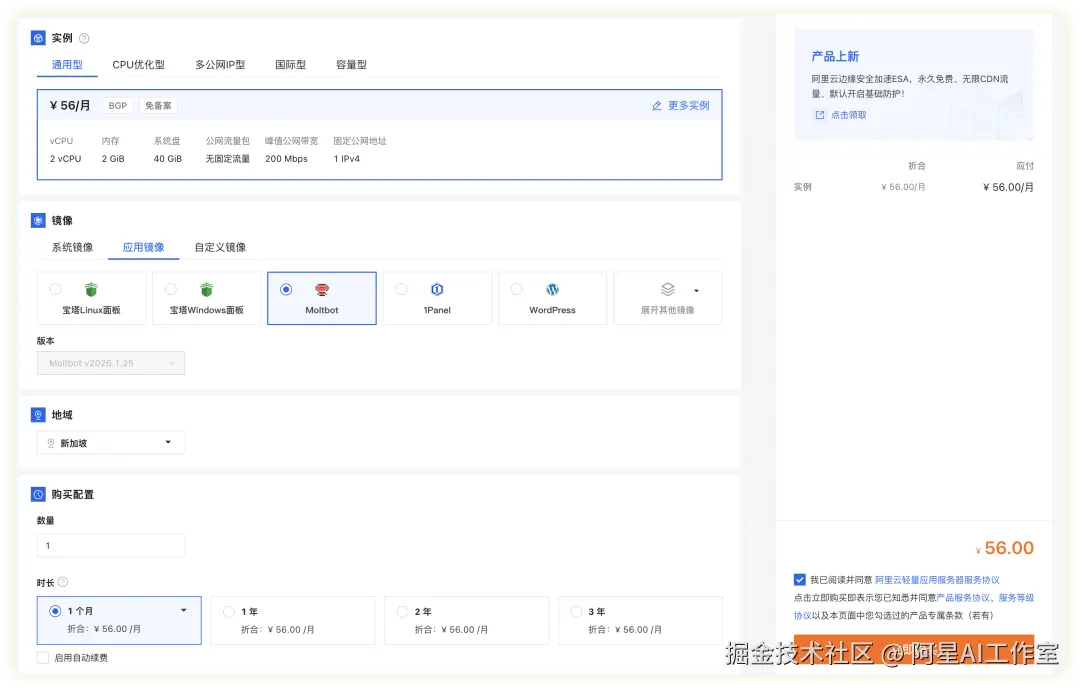Click the 地域 section location icon
The image size is (1080, 688).
pyautogui.click(x=39, y=415)
